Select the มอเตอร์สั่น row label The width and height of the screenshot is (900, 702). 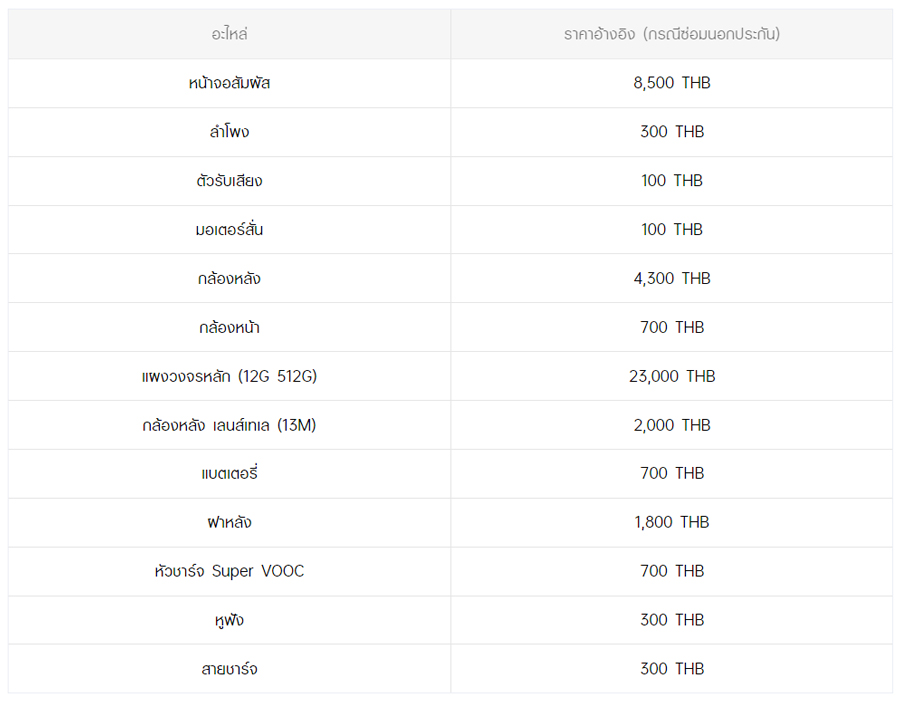coord(229,230)
